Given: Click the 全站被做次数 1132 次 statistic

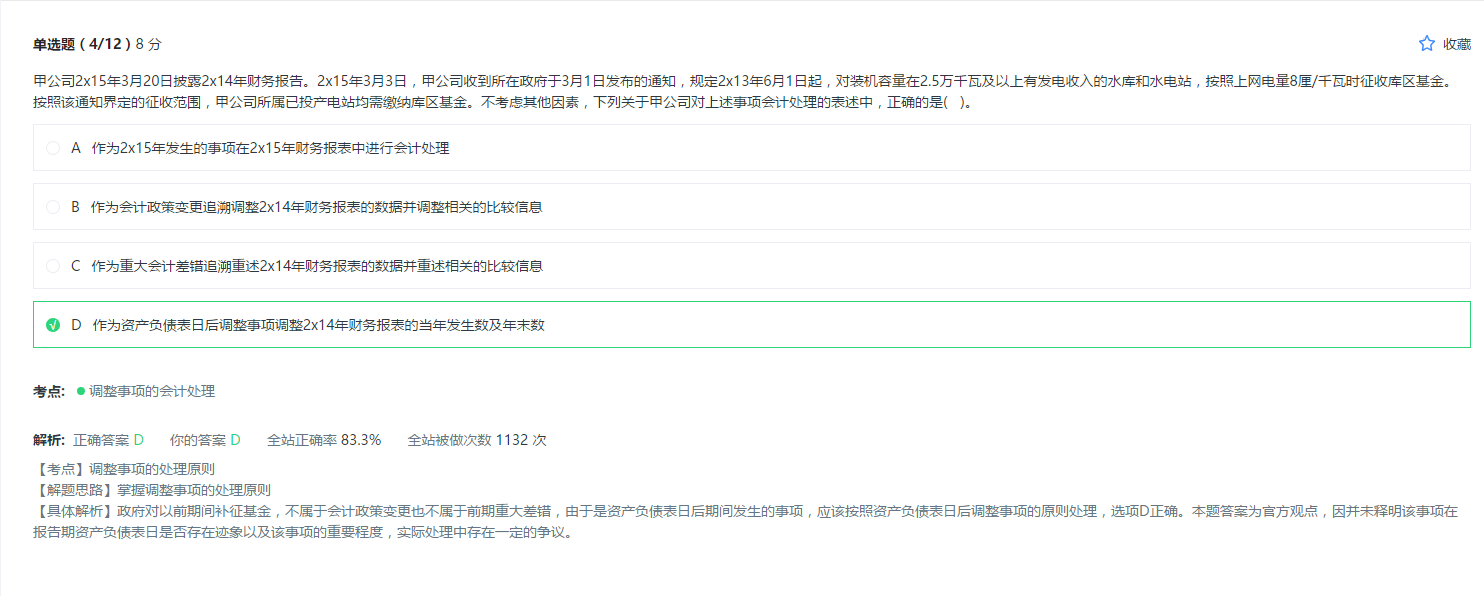Looking at the screenshot, I should pos(477,440).
